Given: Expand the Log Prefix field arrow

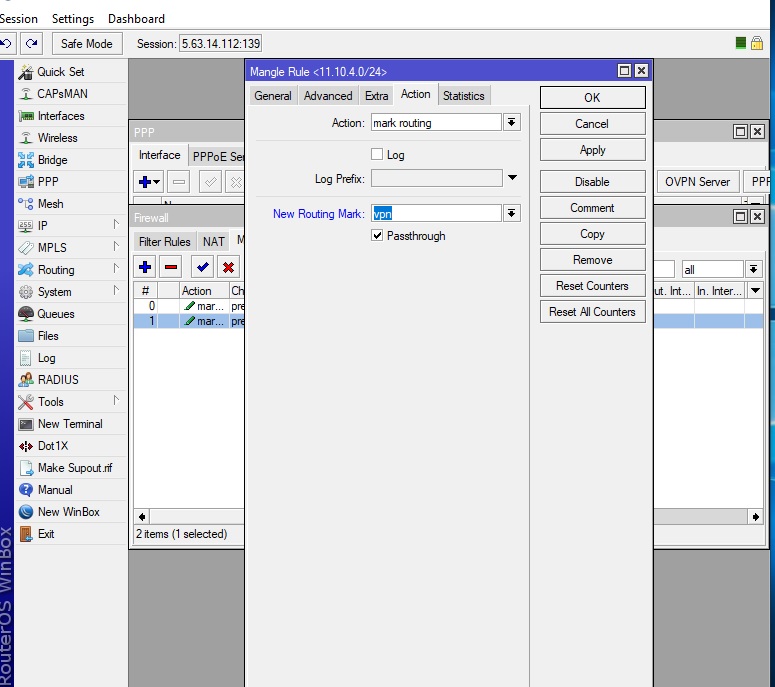Looking at the screenshot, I should point(513,177).
